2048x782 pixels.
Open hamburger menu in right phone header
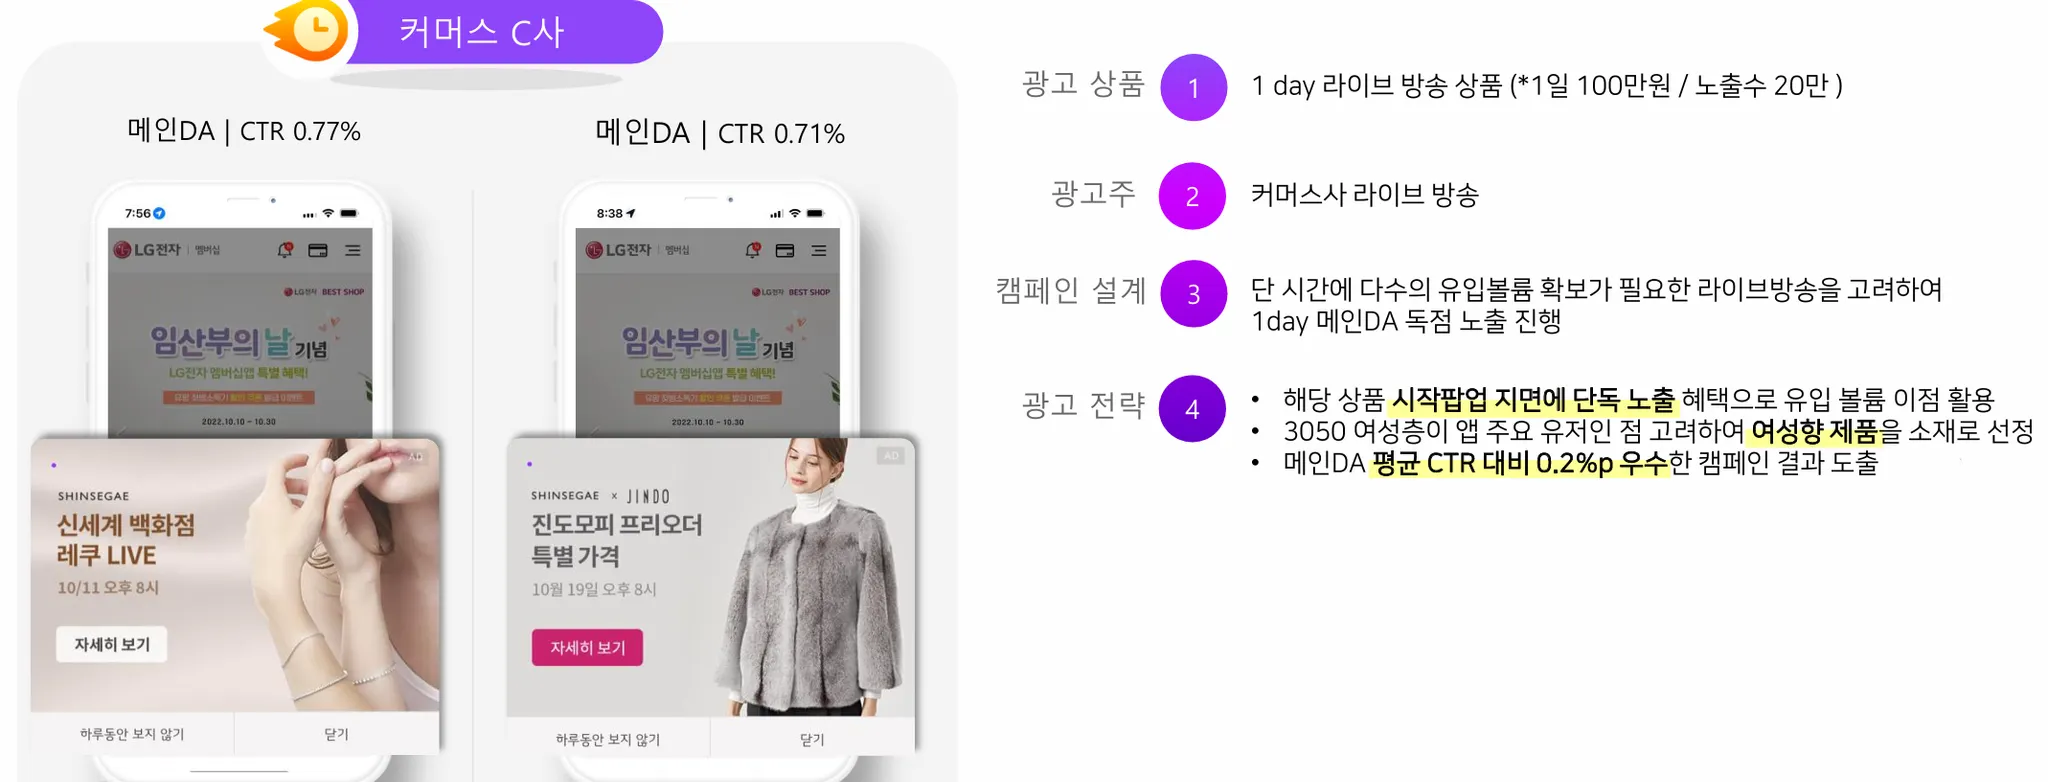(x=819, y=251)
